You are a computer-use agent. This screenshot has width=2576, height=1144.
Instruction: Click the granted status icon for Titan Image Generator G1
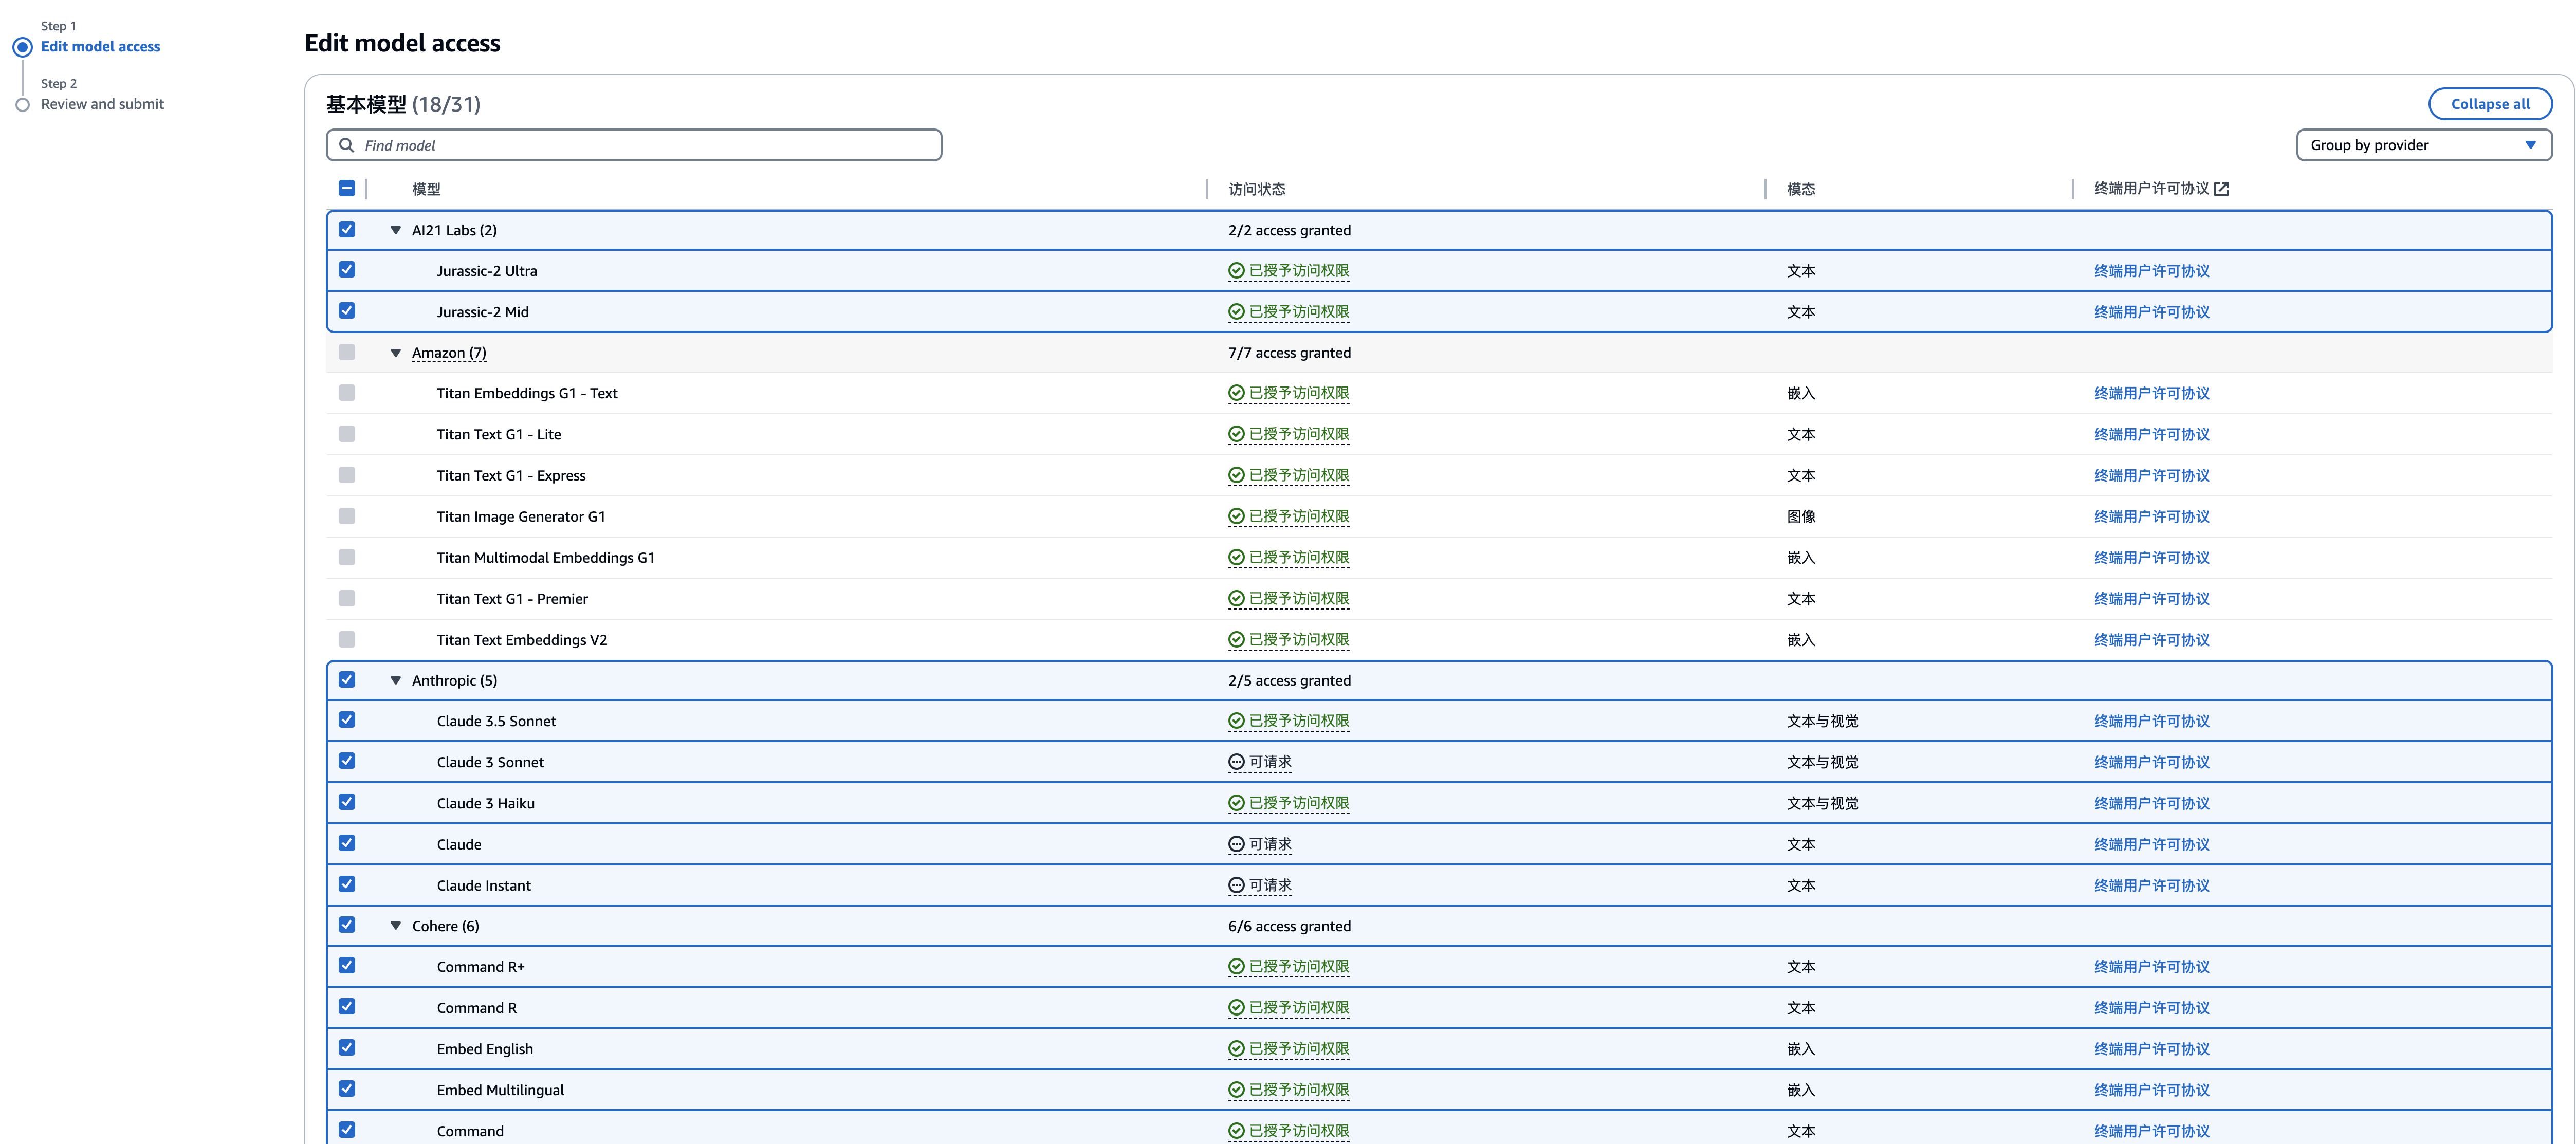click(x=1236, y=516)
